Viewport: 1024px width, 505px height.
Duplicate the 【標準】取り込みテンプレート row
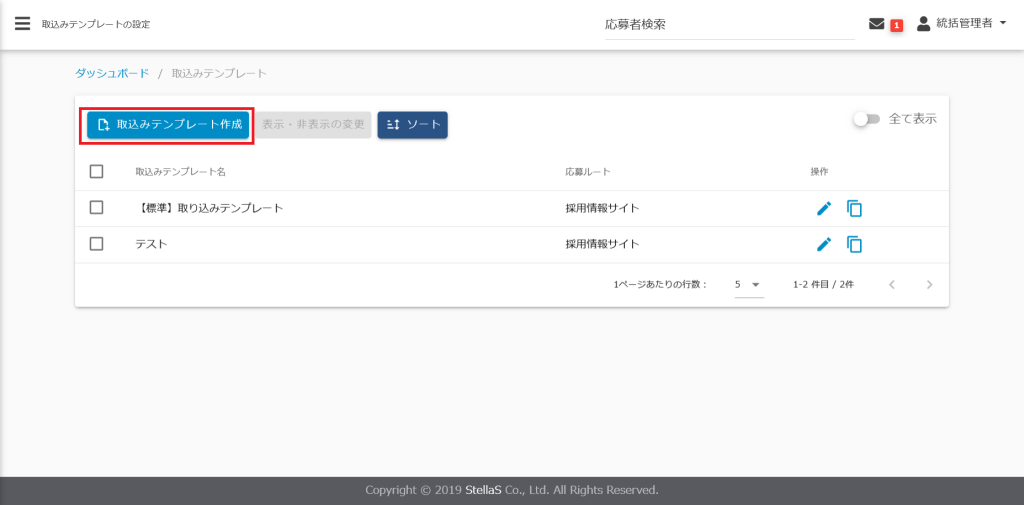[854, 208]
